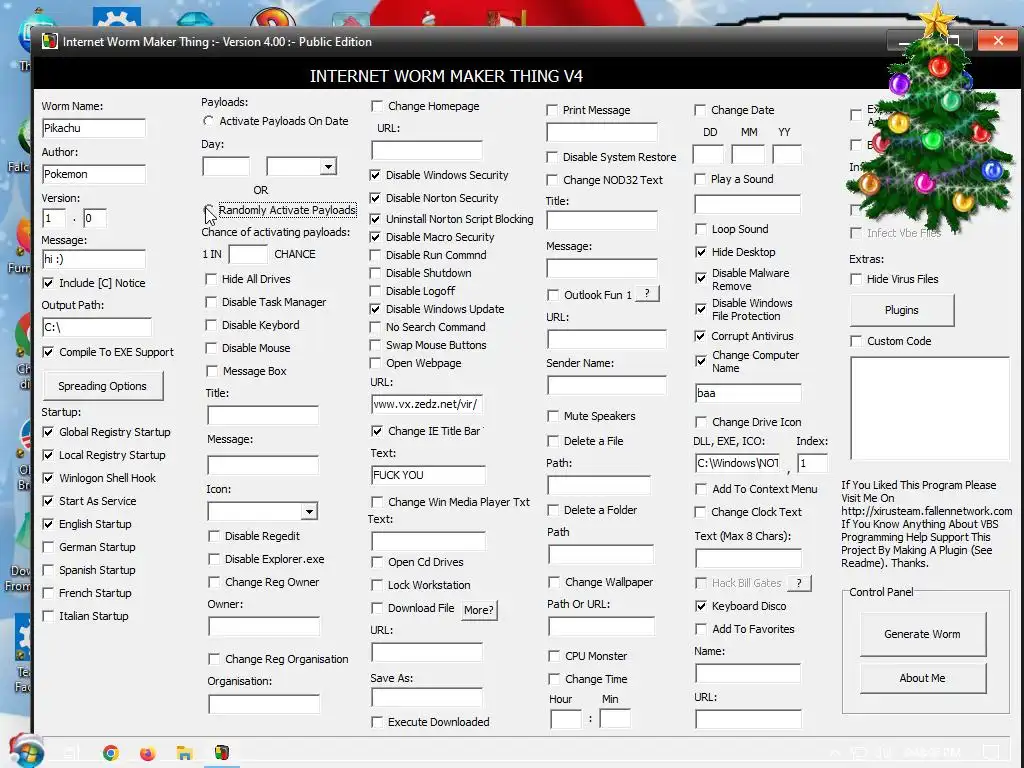Viewport: 1024px width, 768px height.
Task: Click the Spreading Options button
Action: click(103, 386)
